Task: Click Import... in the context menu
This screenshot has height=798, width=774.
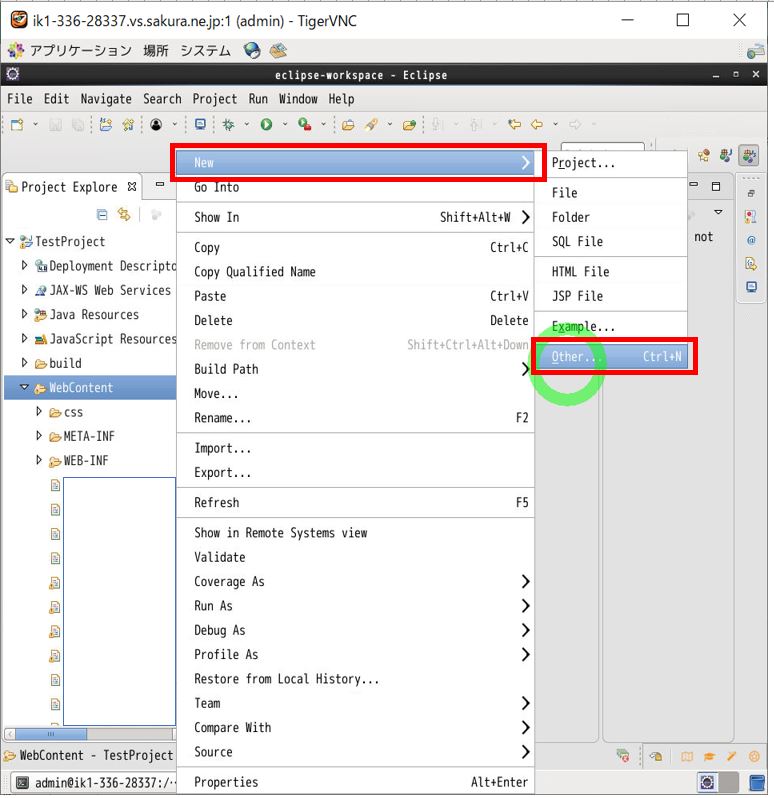Action: [355, 448]
